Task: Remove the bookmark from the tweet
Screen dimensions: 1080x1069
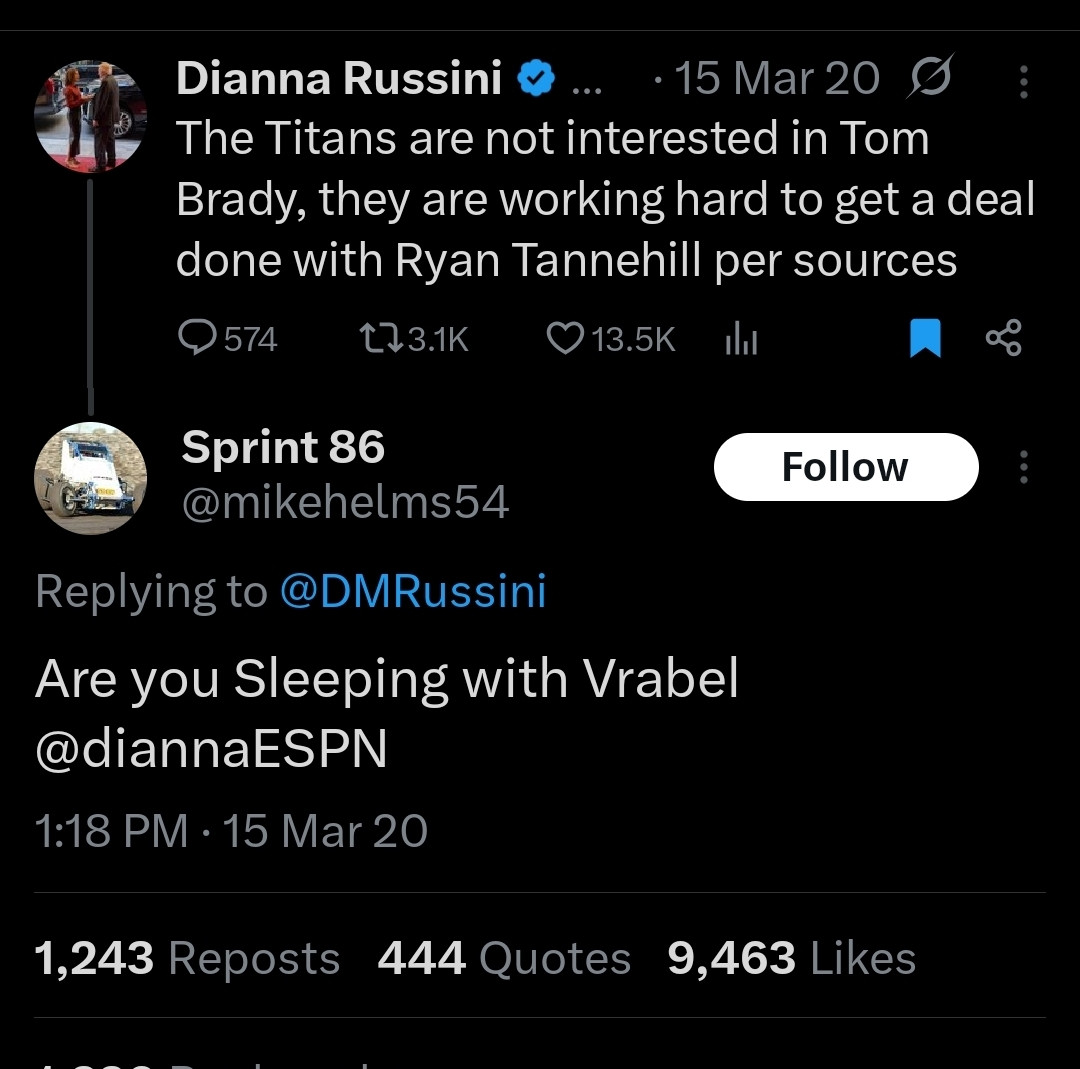Action: (925, 339)
